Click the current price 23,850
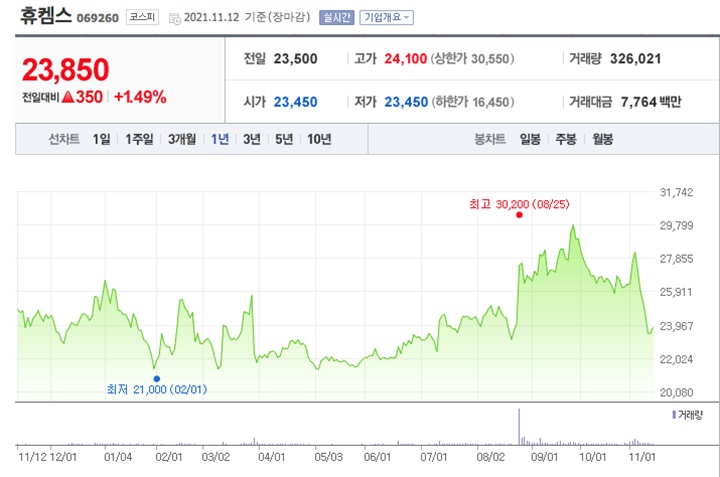 [x=65, y=70]
